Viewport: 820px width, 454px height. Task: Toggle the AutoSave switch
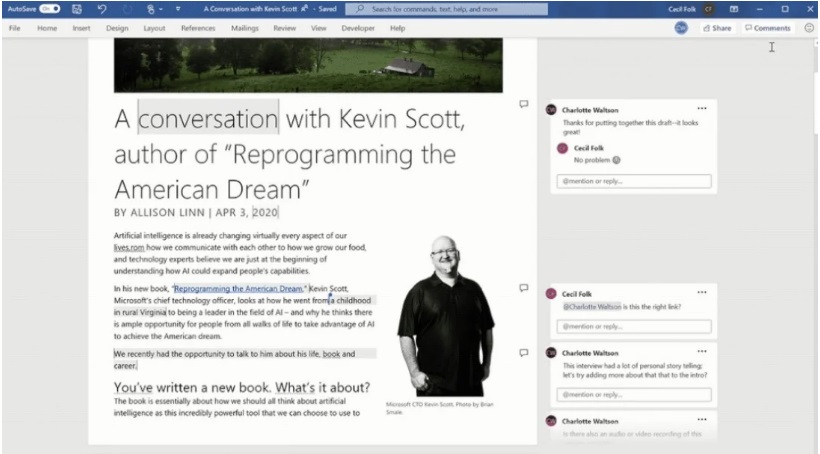49,9
